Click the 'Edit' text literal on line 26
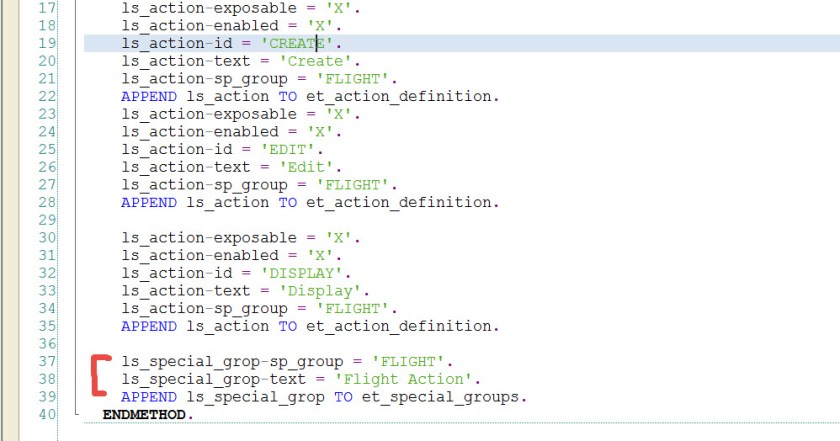 click(306, 167)
